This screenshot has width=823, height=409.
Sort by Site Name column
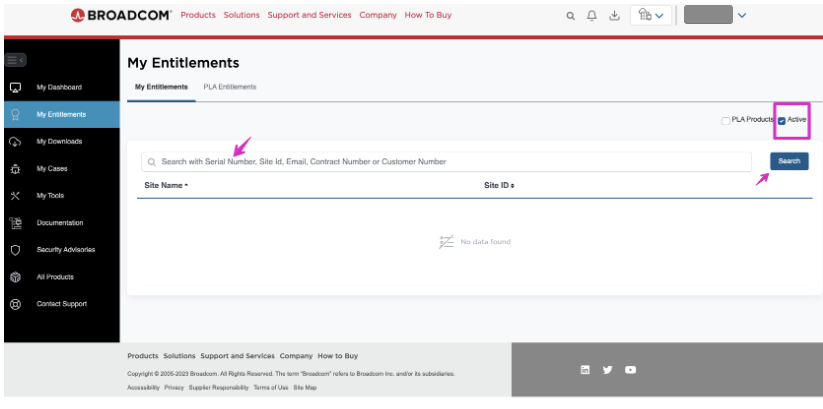(166, 185)
